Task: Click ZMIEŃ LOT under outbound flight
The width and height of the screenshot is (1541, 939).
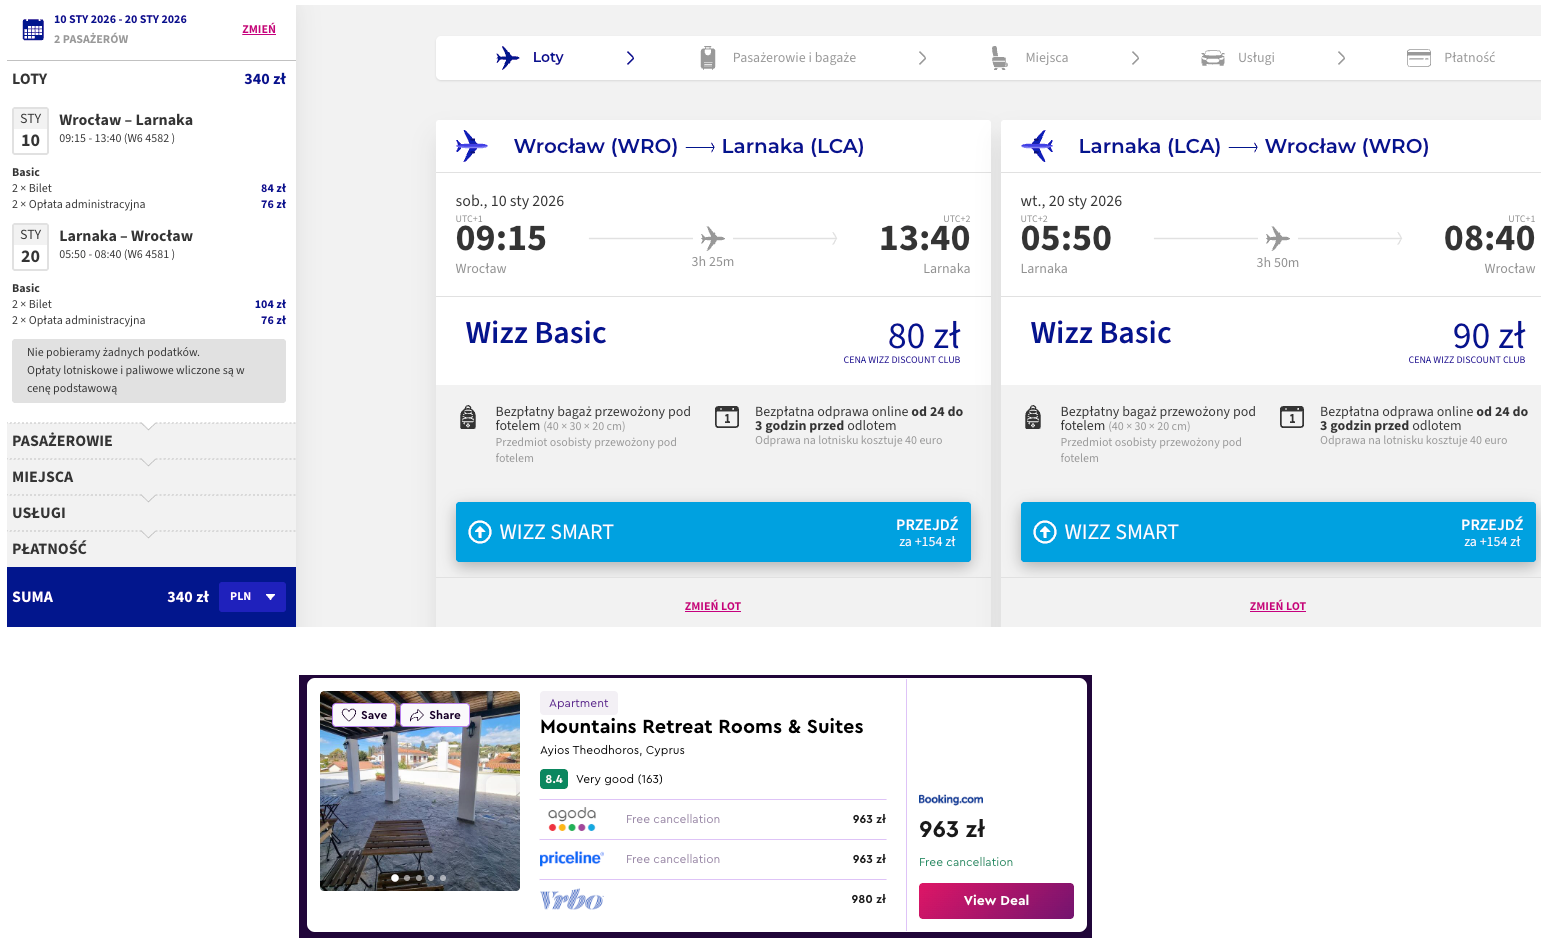Action: (x=713, y=606)
